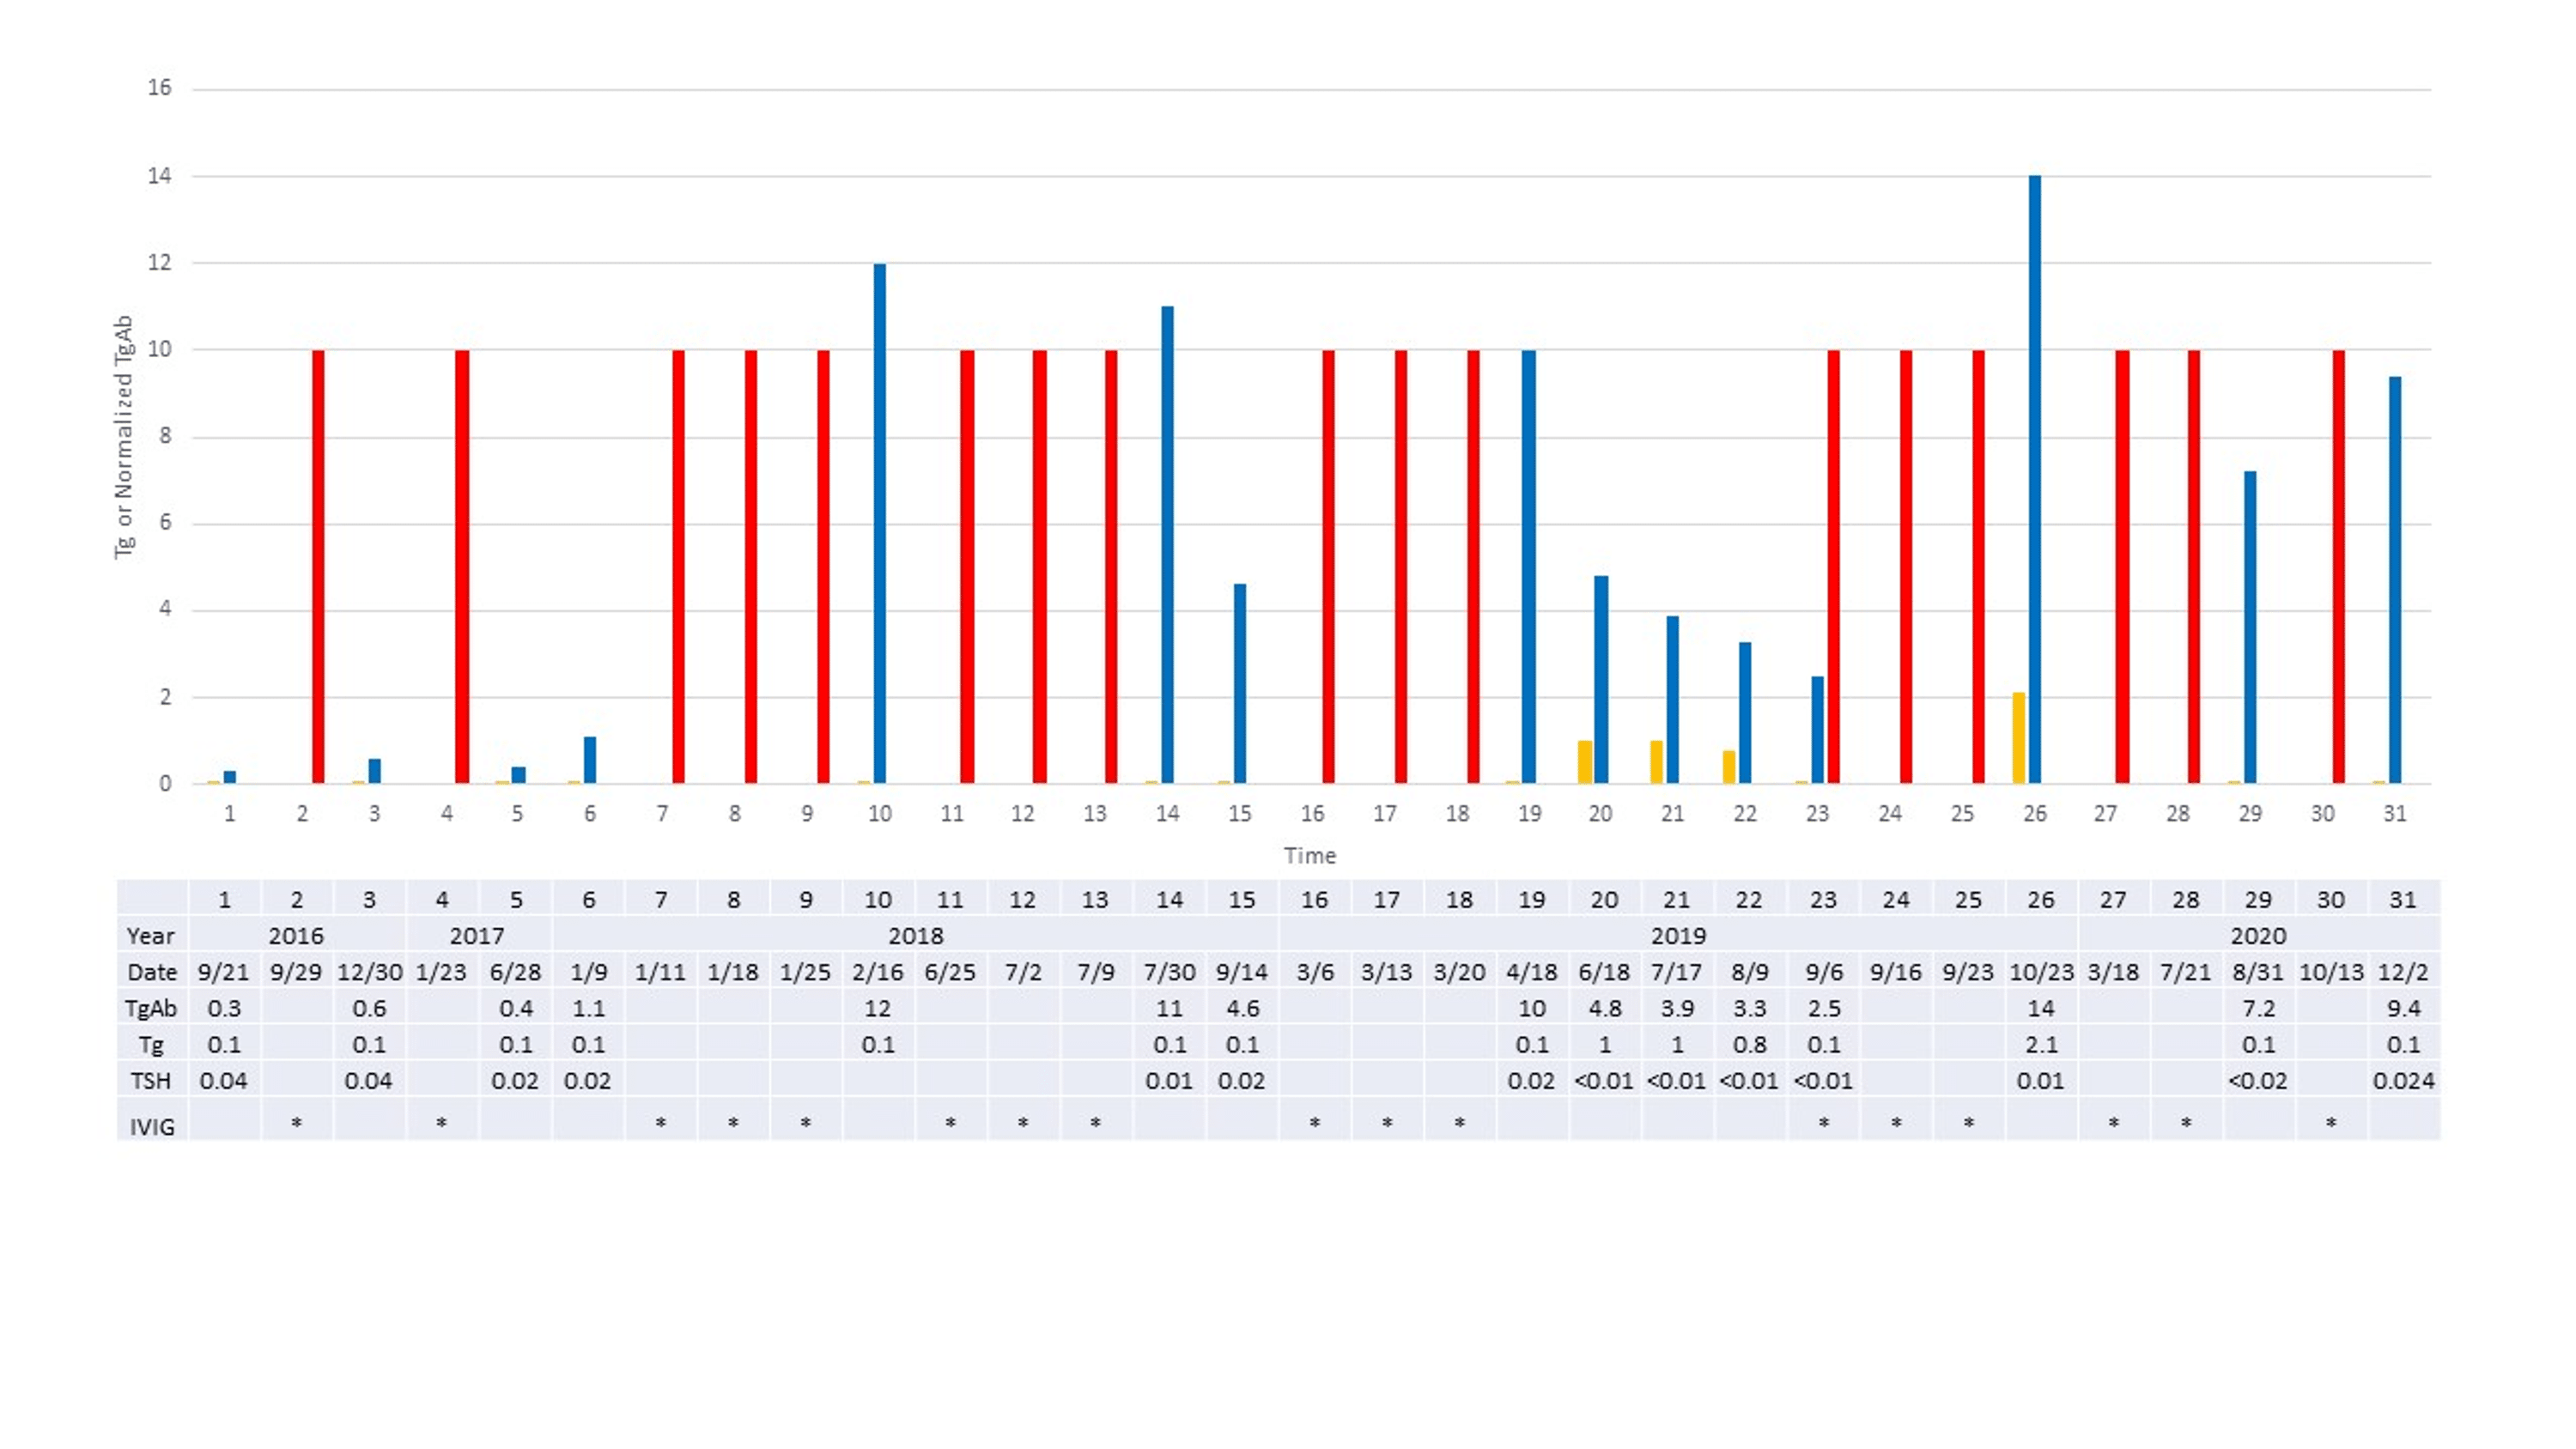Viewport: 2576px width, 1449px height.
Task: Click the 'Tg or Normalized TgAb' axis title
Action: click(x=123, y=437)
